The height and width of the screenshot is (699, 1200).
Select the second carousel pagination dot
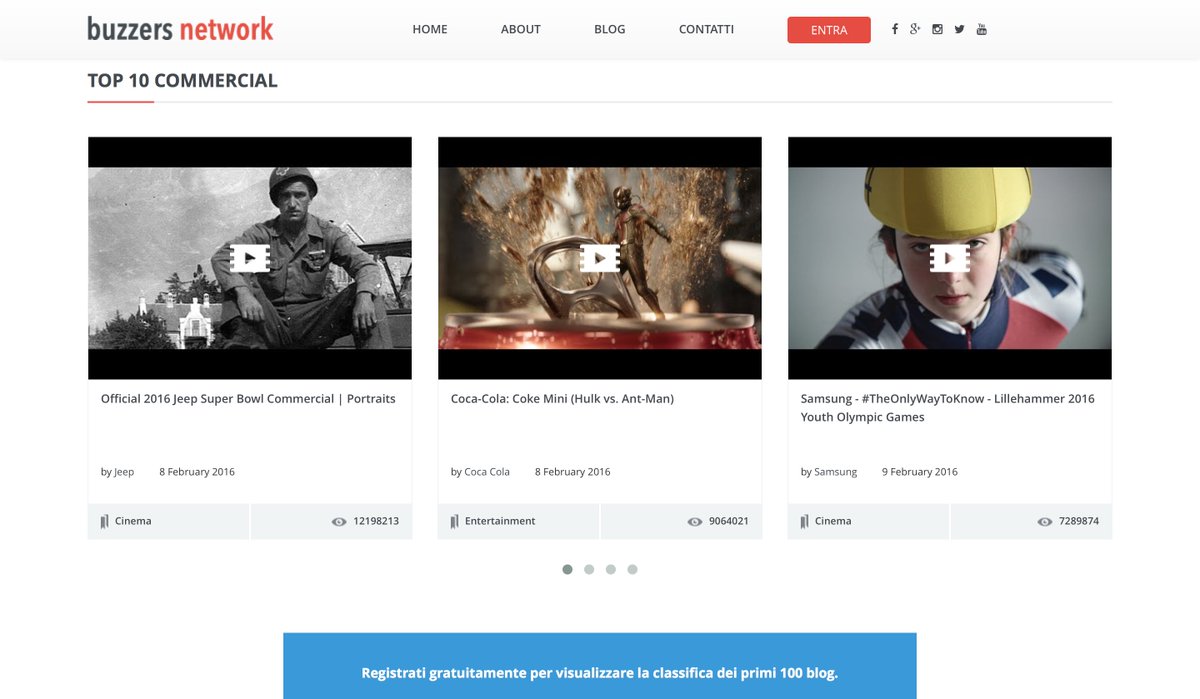tap(589, 569)
